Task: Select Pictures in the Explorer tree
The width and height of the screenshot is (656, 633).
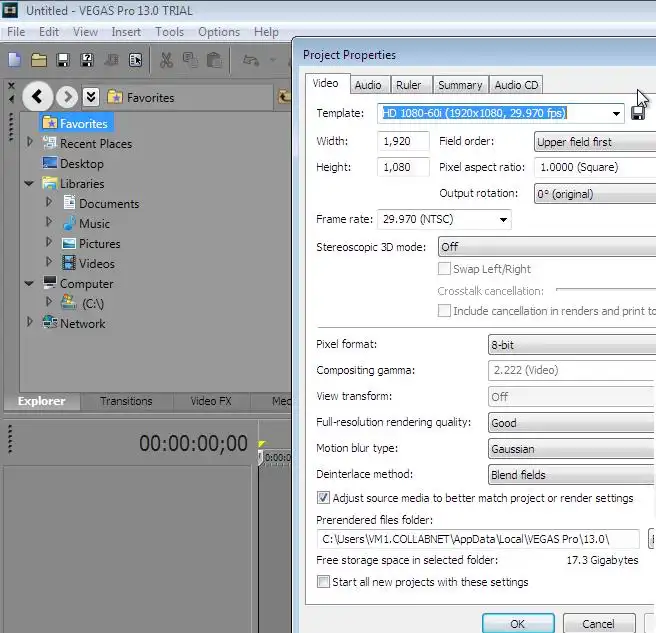Action: click(91, 243)
